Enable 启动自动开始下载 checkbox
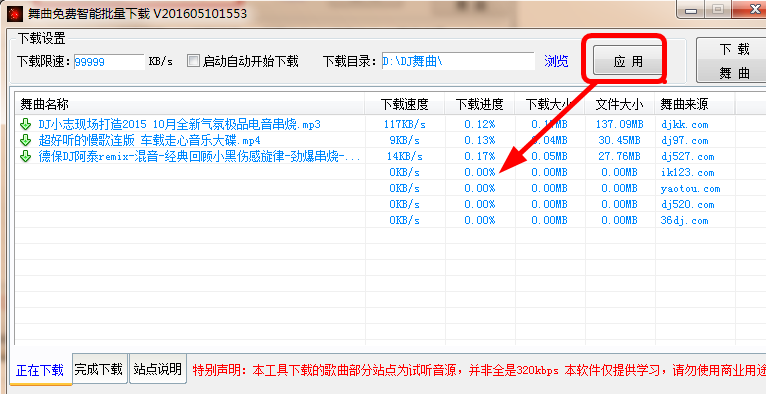This screenshot has width=766, height=394. (x=194, y=61)
